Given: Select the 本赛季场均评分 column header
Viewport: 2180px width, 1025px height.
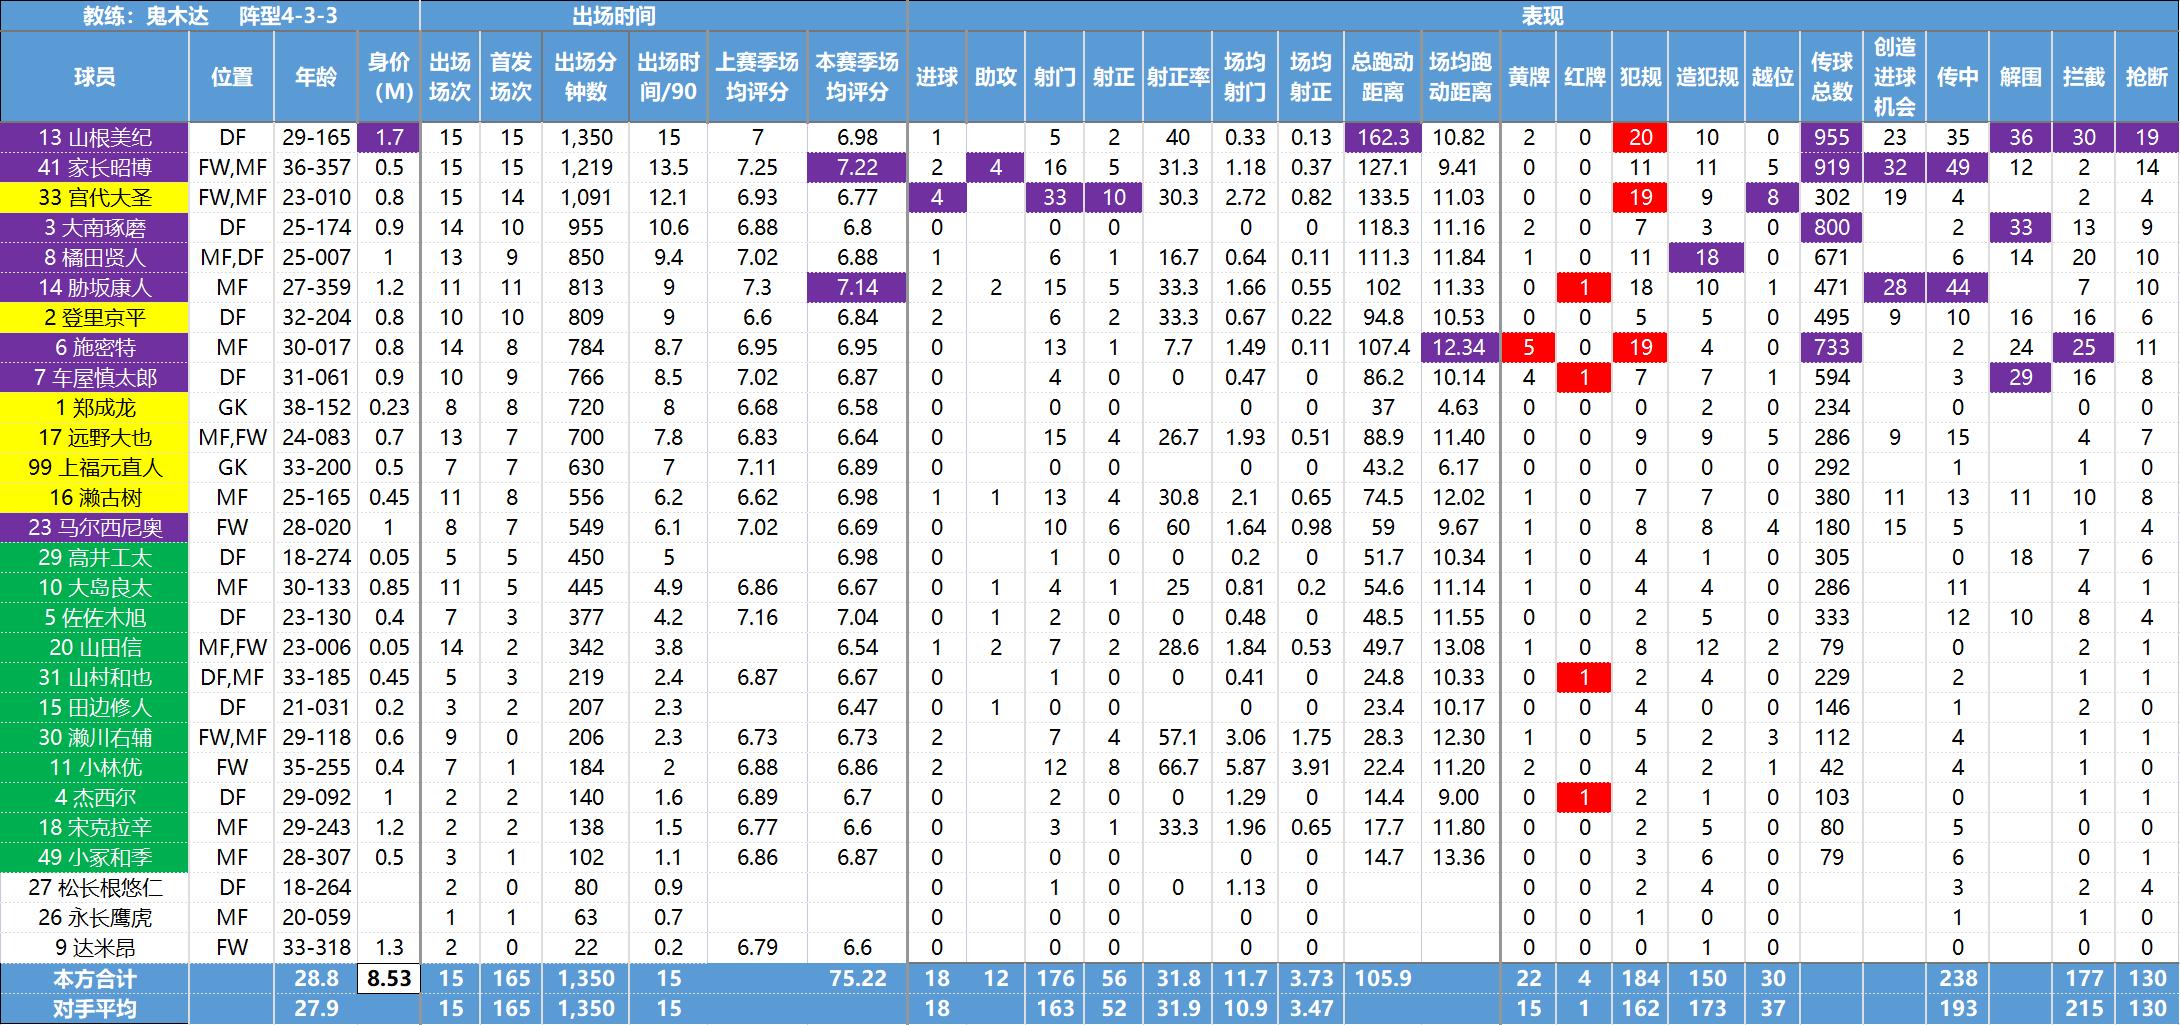Looking at the screenshot, I should [857, 77].
